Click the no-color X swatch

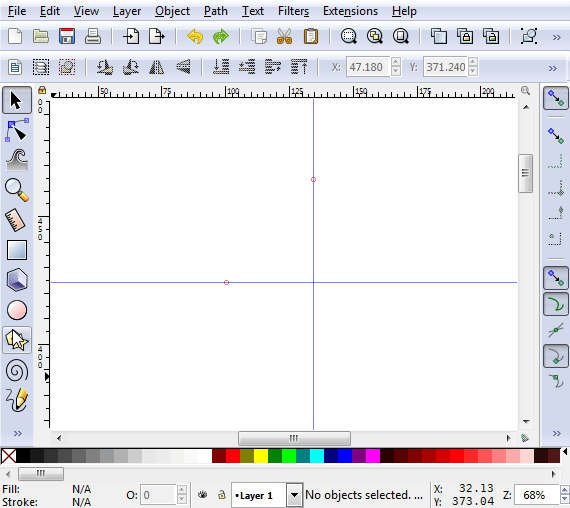[x=8, y=456]
